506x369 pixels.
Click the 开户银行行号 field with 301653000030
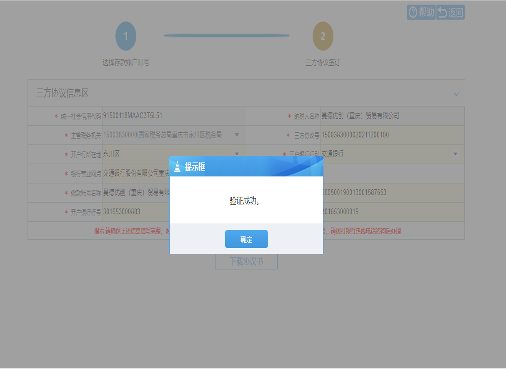pyautogui.click(x=136, y=212)
